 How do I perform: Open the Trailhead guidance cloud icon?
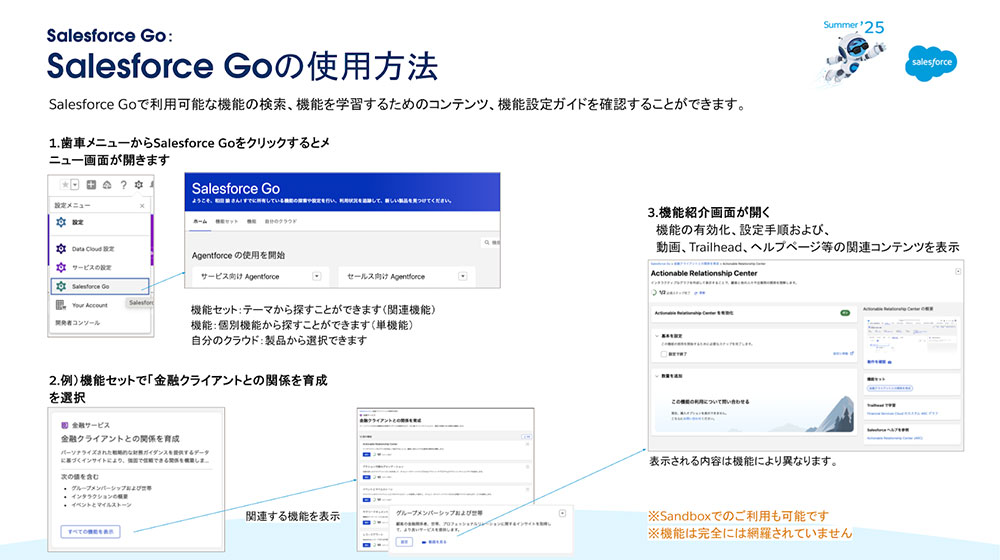click(x=107, y=185)
